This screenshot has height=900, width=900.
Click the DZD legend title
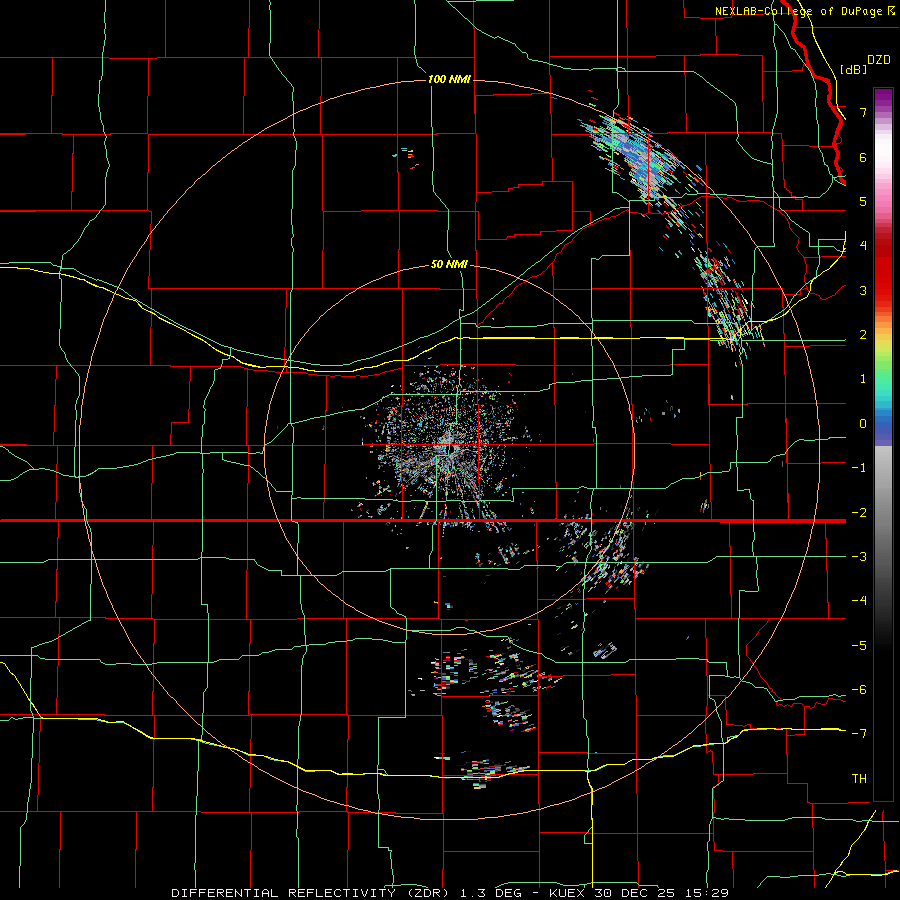click(879, 60)
